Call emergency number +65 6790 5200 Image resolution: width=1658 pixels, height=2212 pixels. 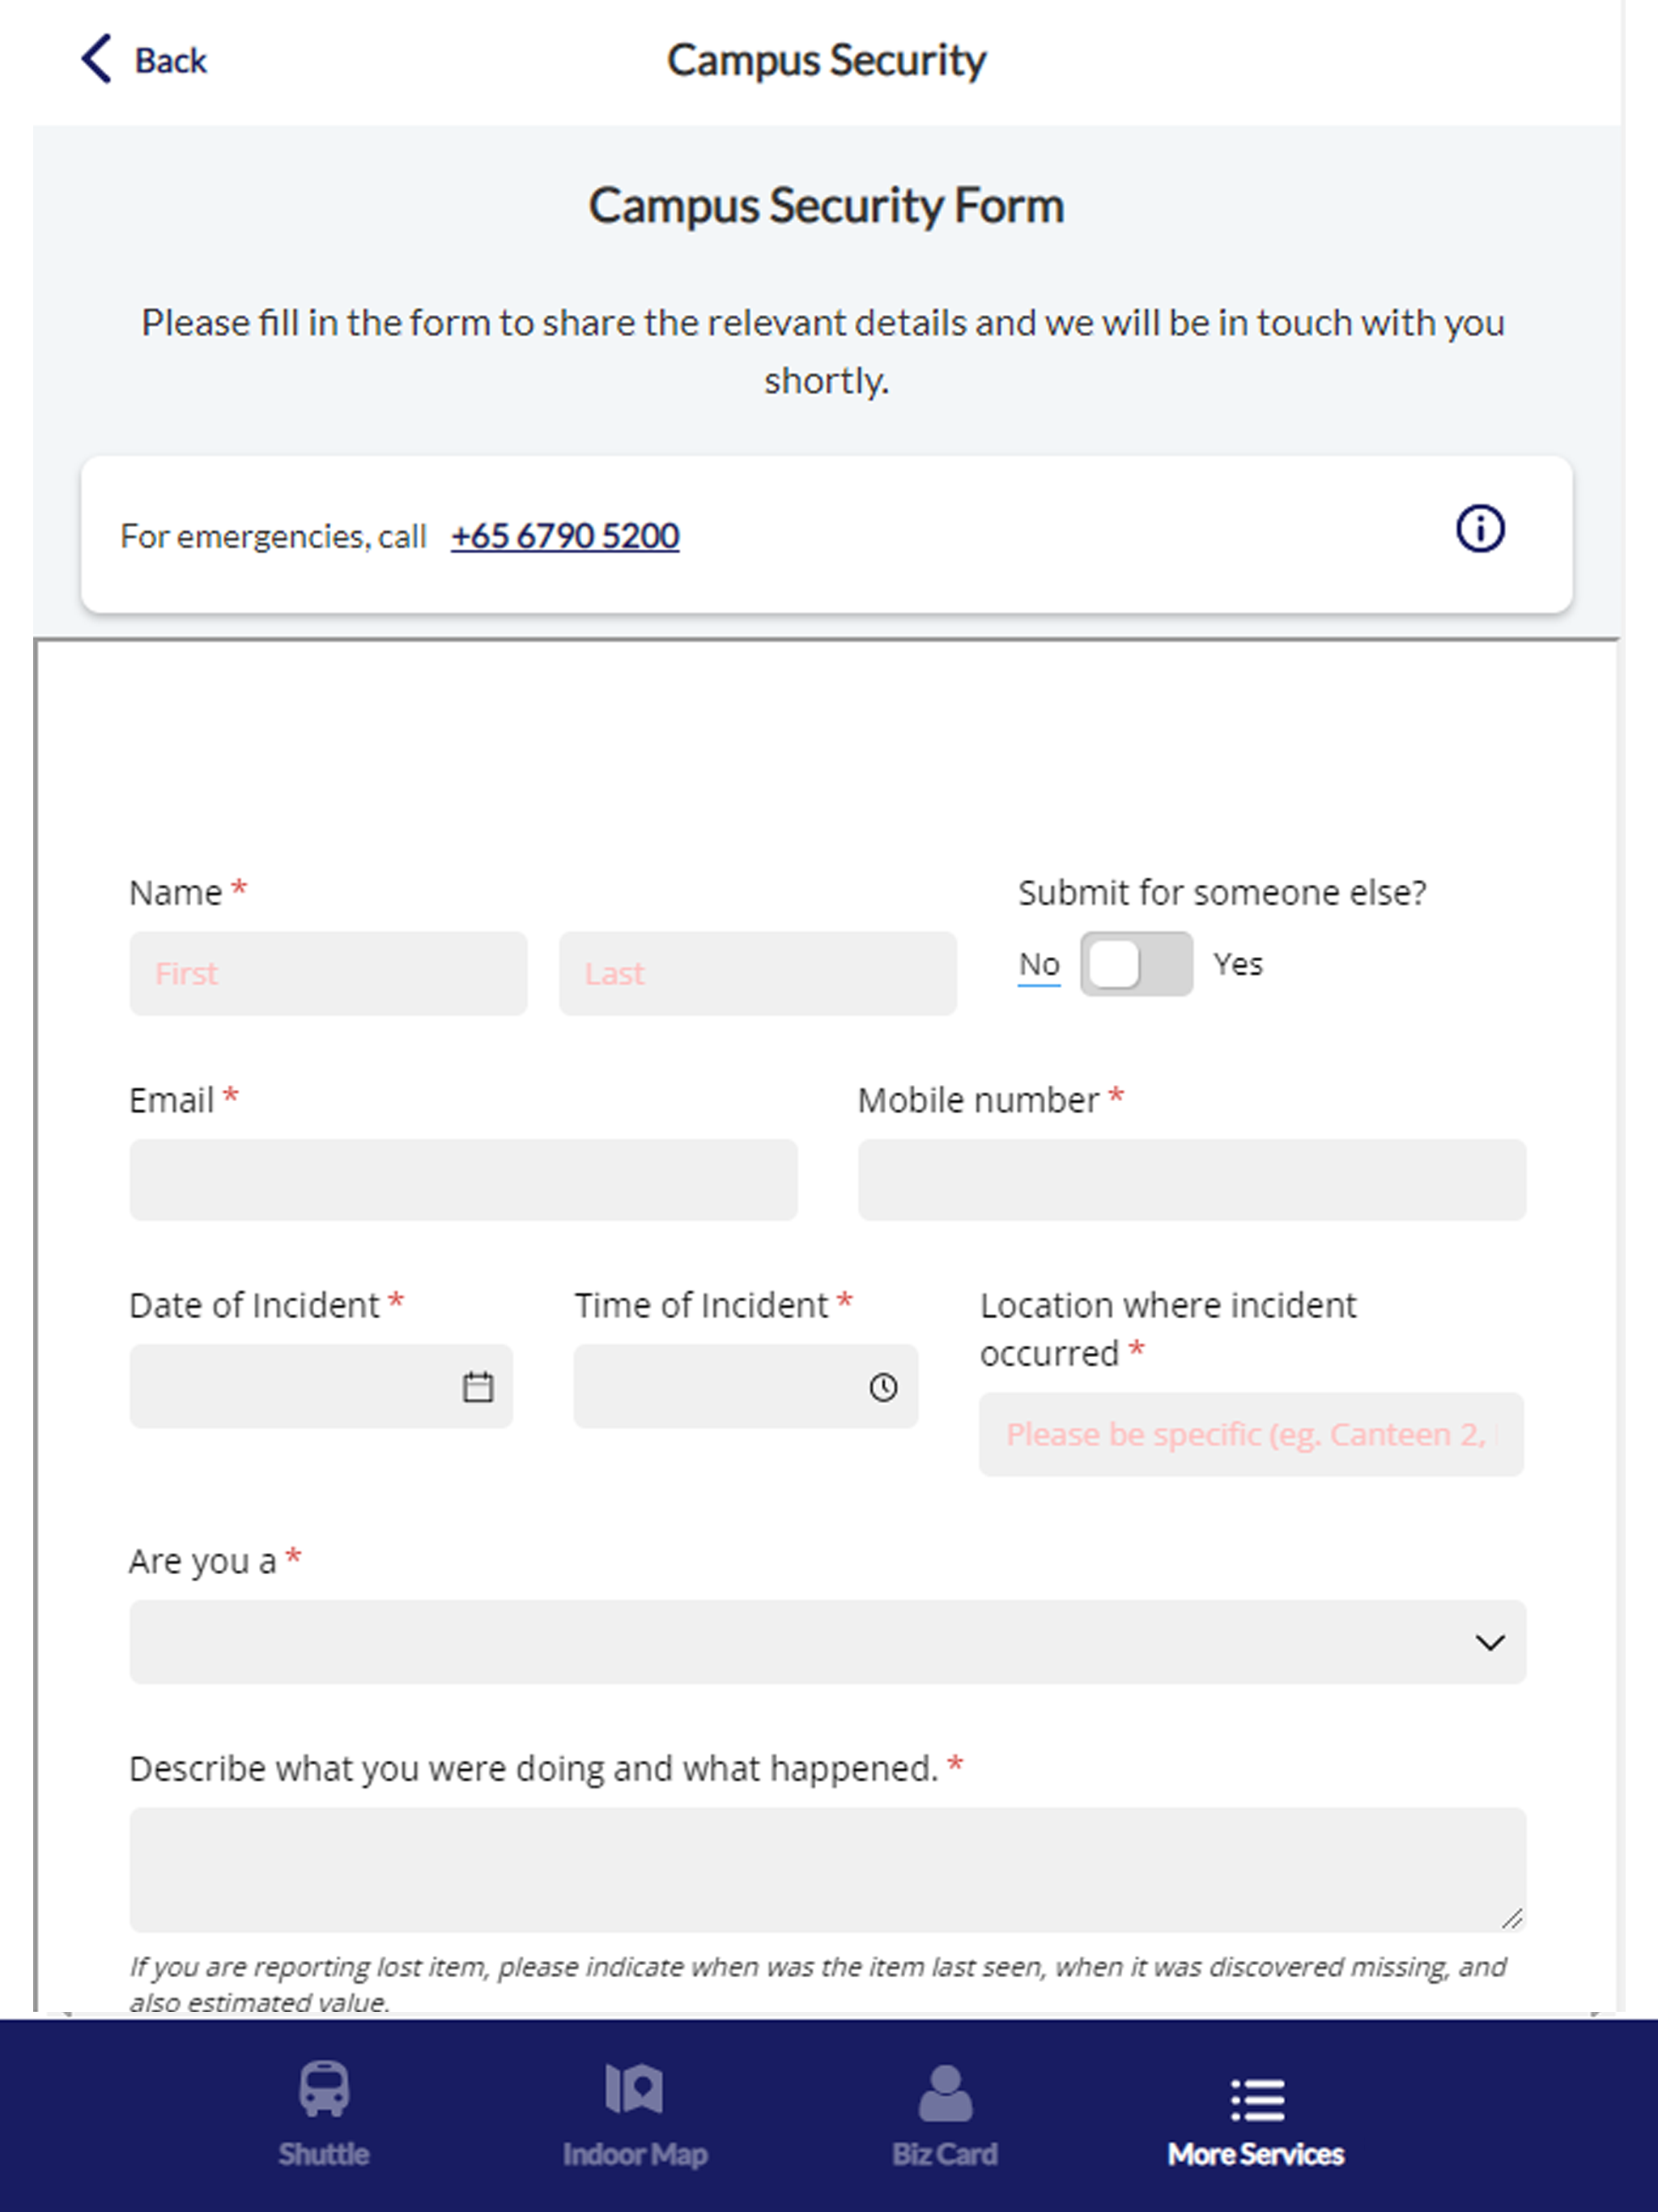[x=565, y=536]
